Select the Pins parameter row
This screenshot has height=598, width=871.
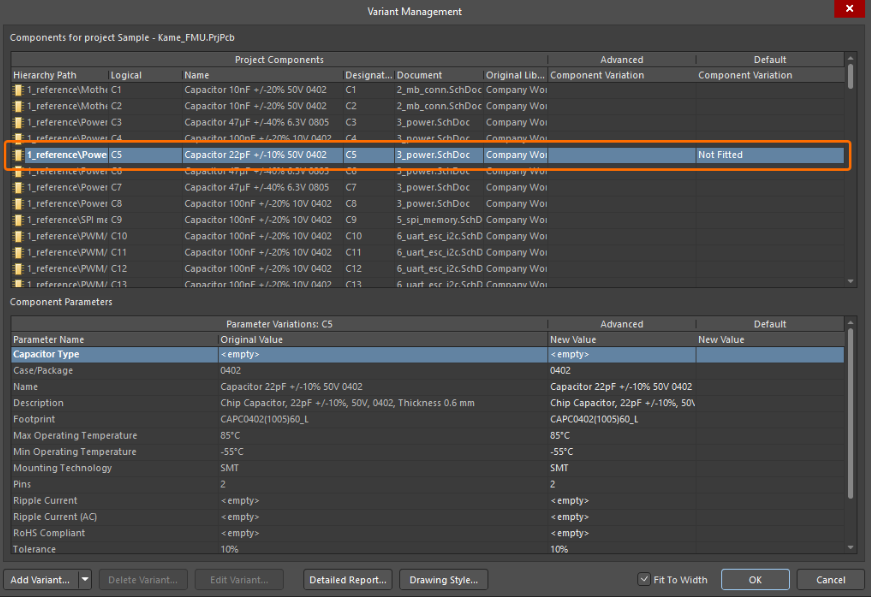[427, 484]
